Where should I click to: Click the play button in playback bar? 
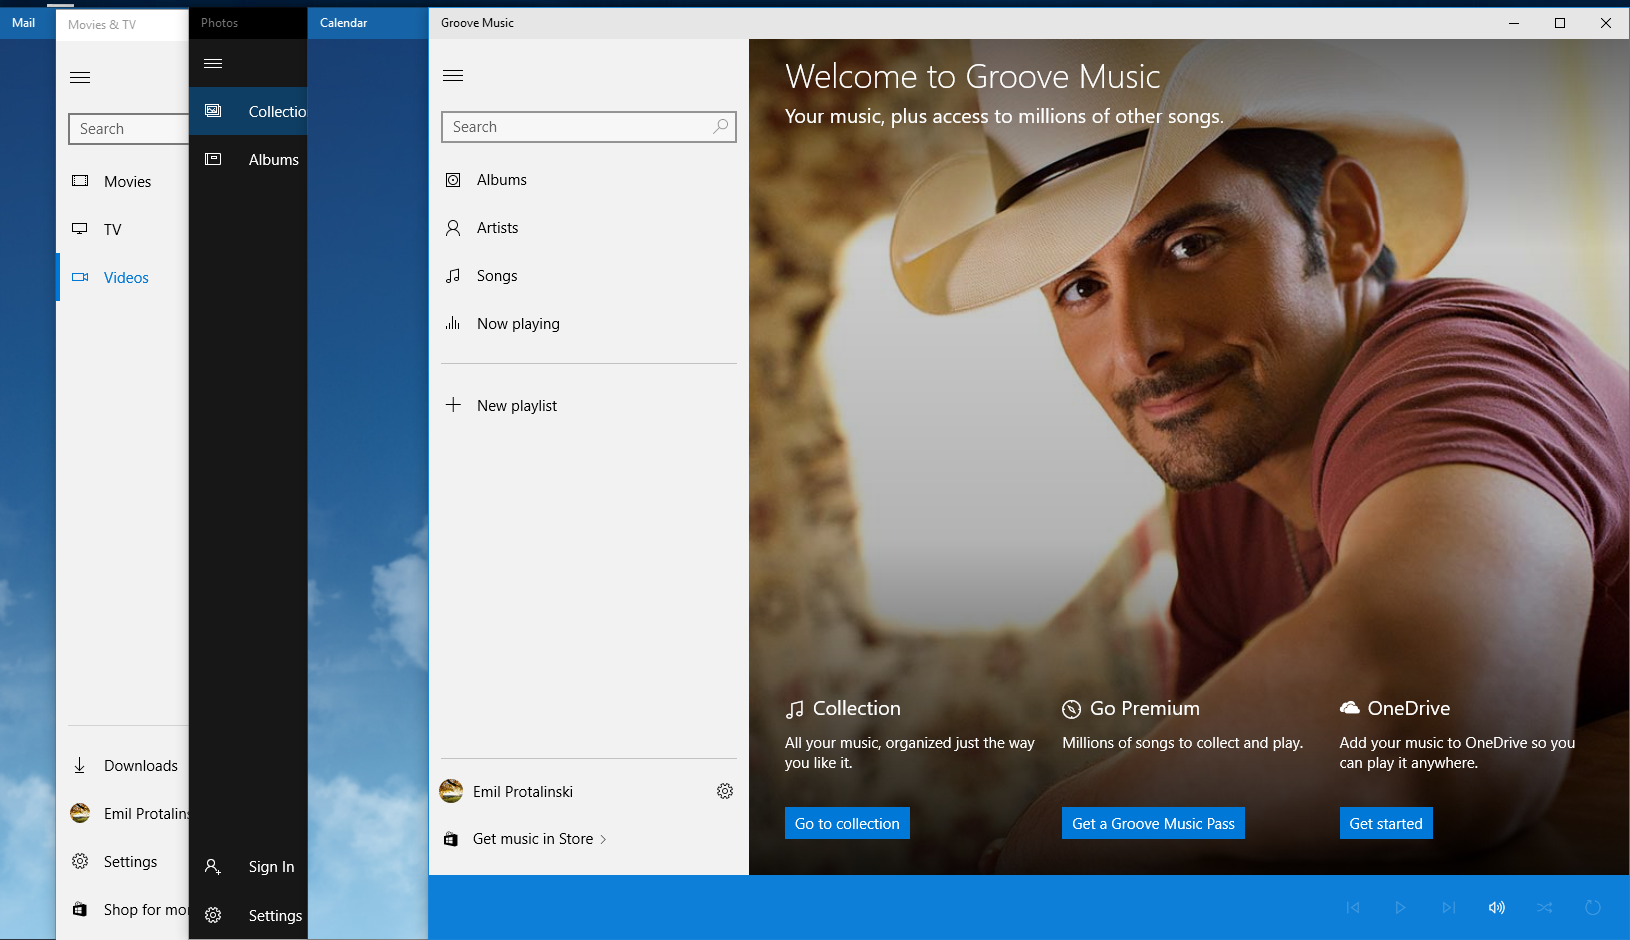click(1401, 907)
